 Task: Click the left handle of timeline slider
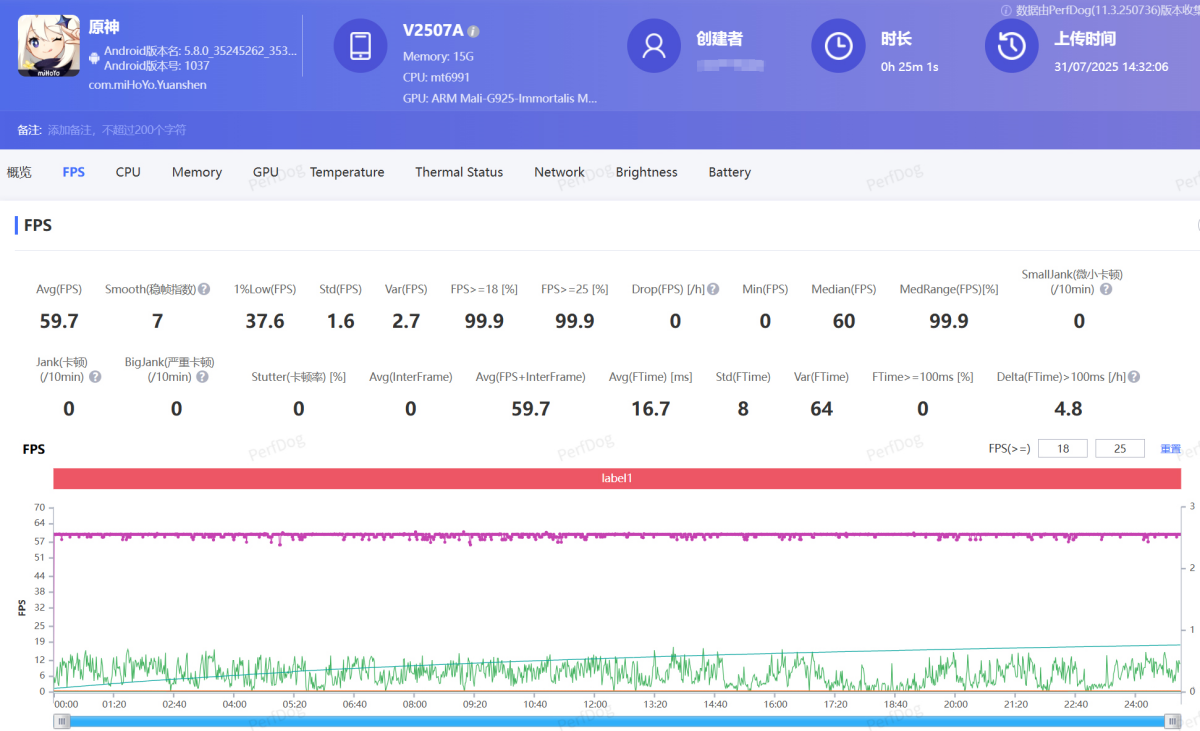pyautogui.click(x=62, y=721)
